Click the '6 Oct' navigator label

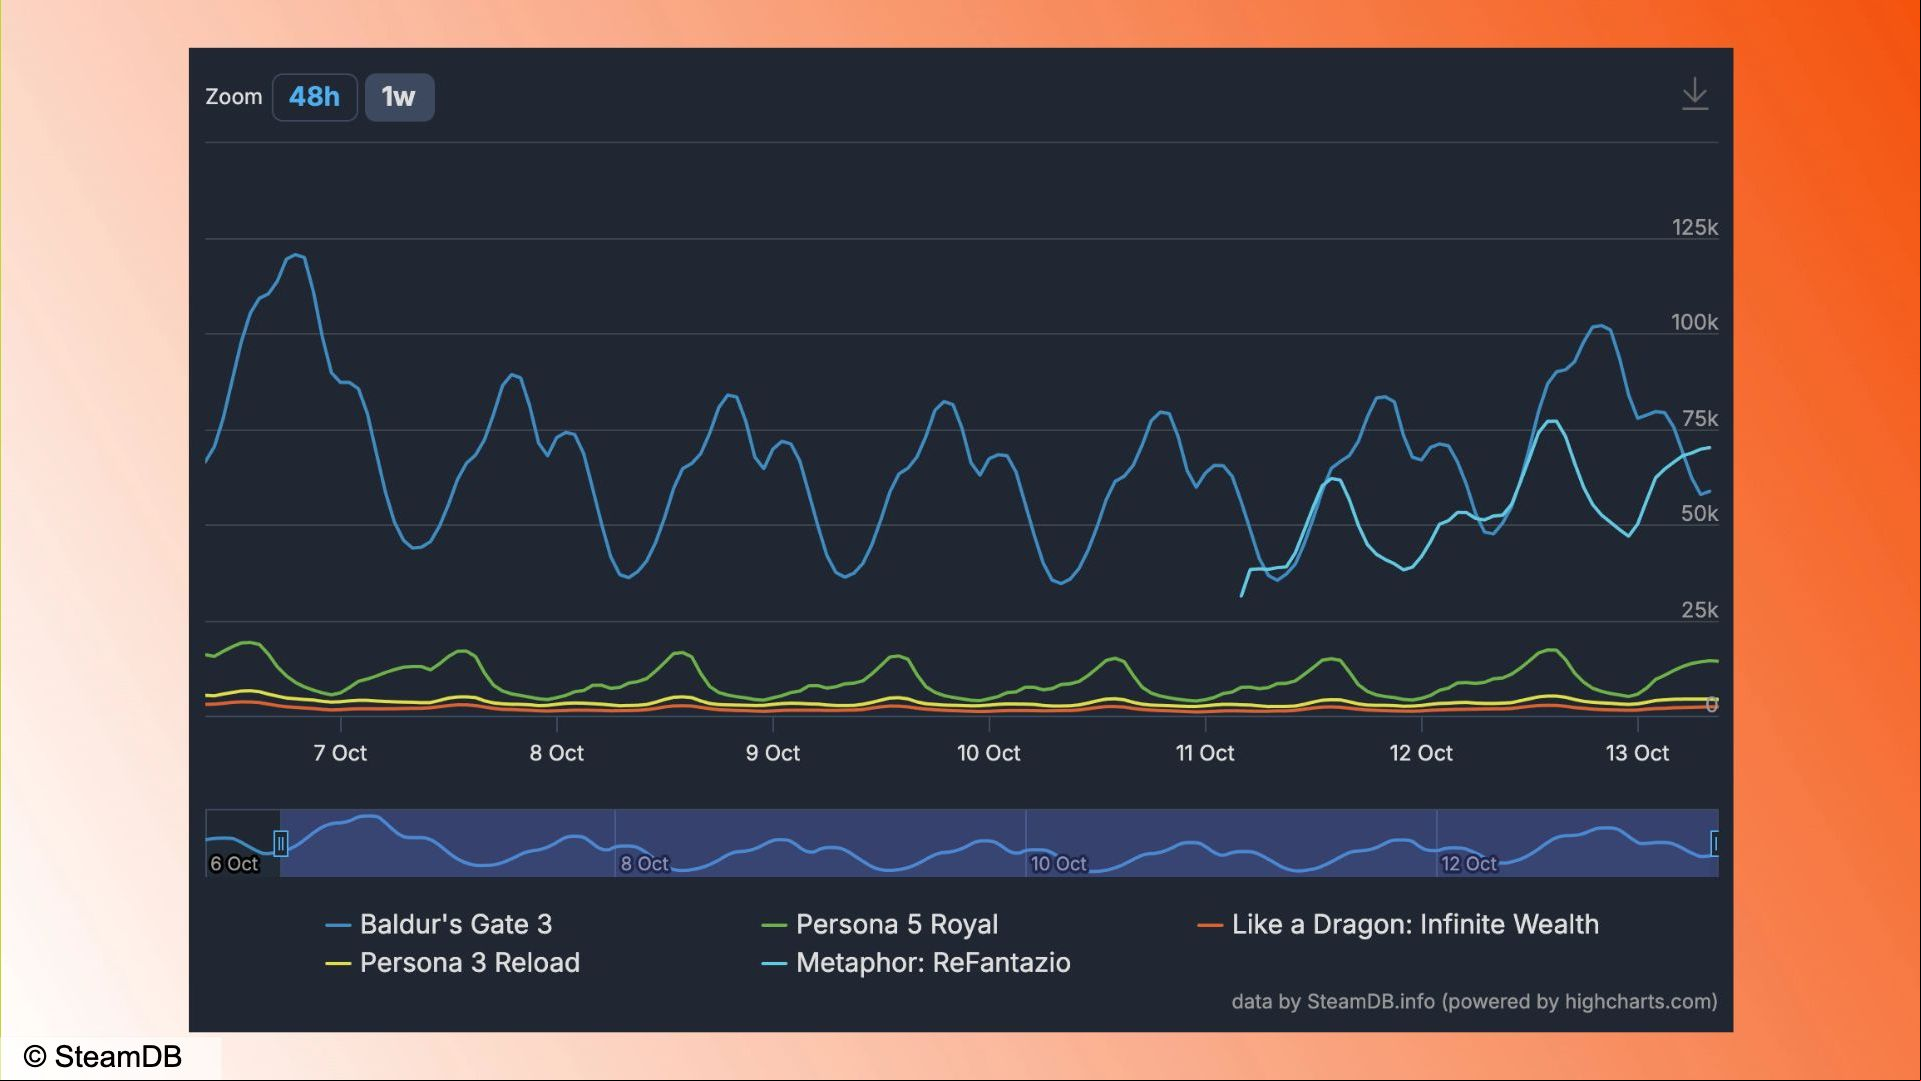click(234, 863)
